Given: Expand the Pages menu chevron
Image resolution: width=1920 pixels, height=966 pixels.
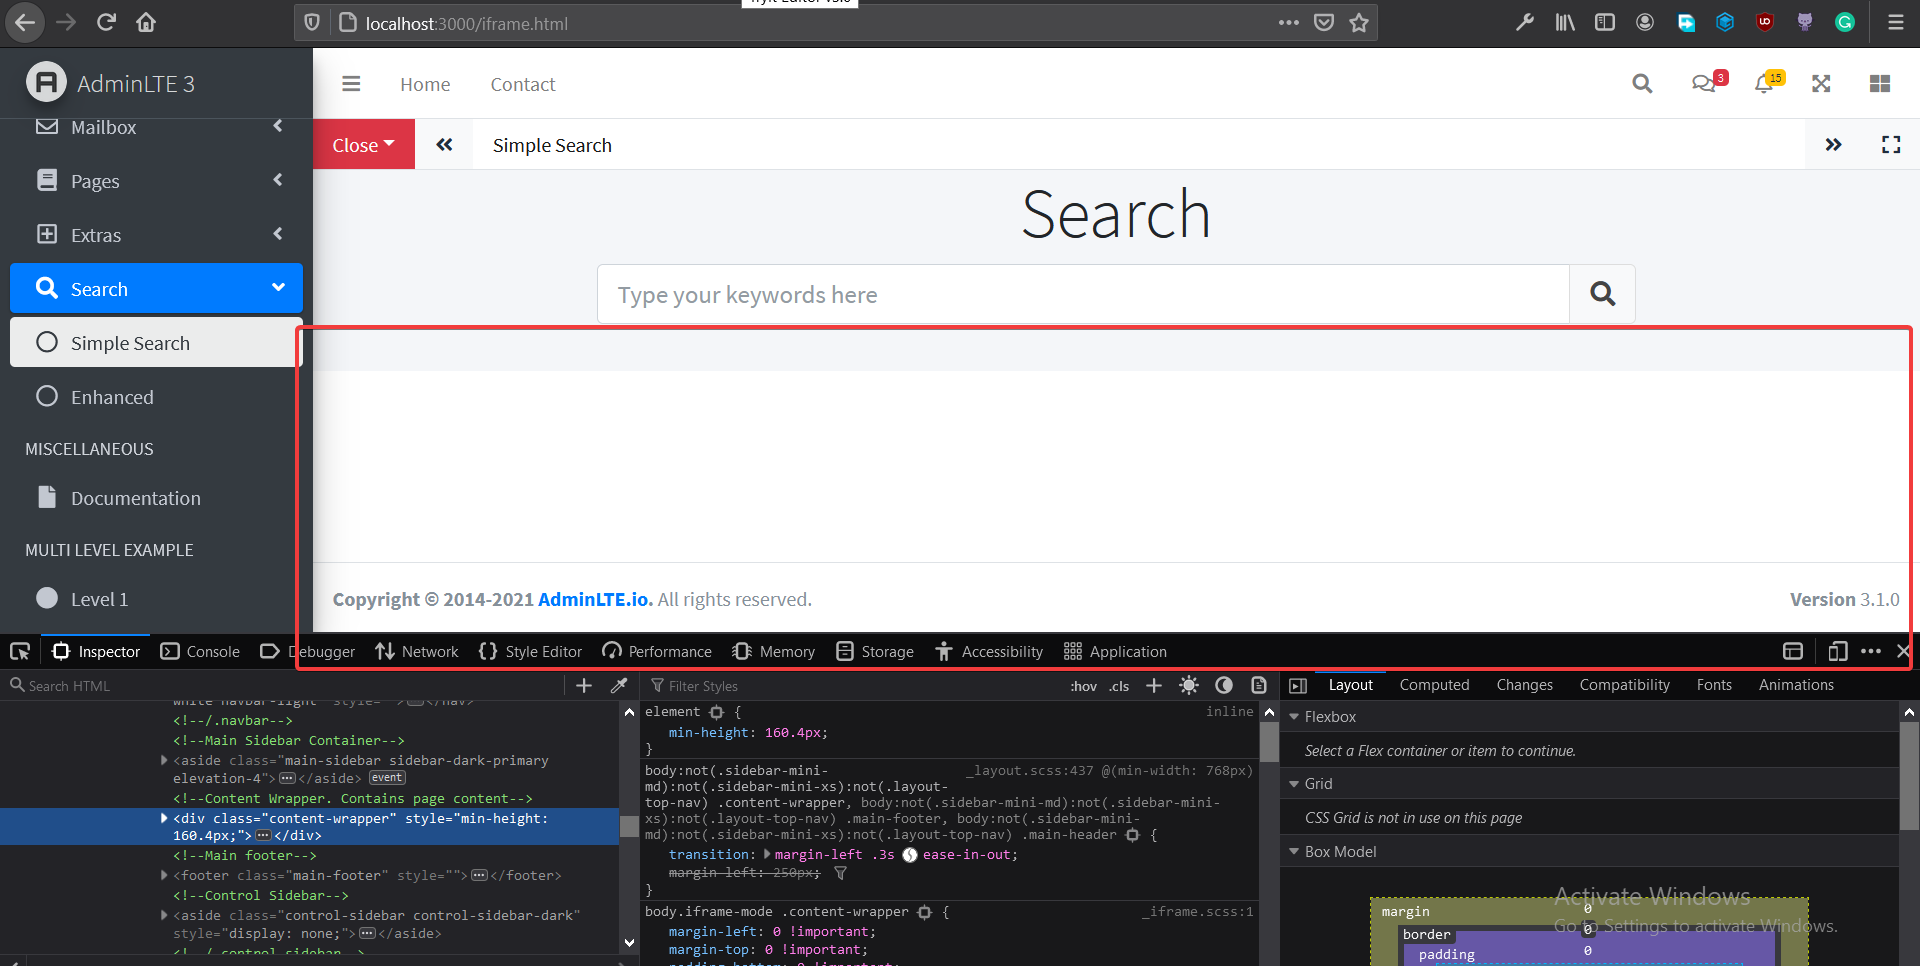Looking at the screenshot, I should [277, 180].
